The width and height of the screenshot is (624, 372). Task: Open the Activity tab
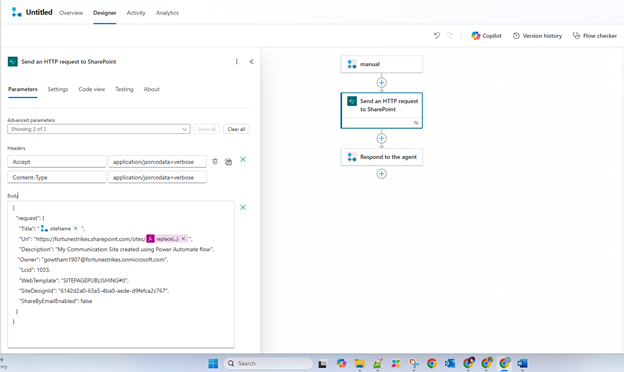click(x=136, y=13)
